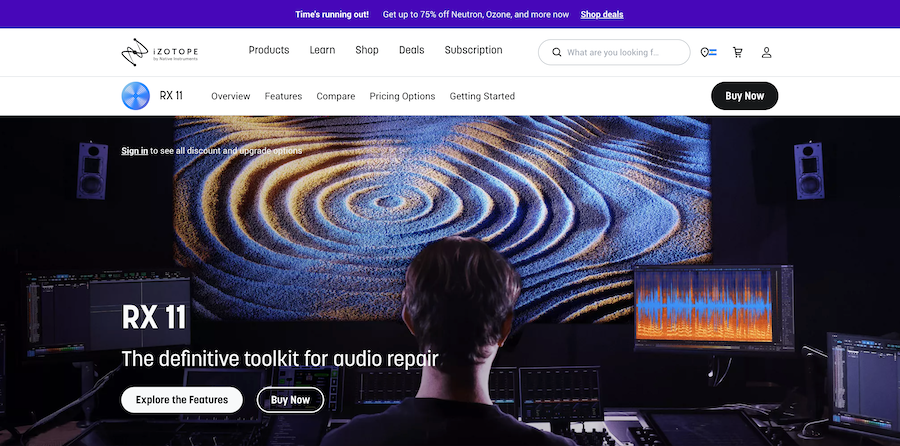The height and width of the screenshot is (446, 900).
Task: Click the black Buy Now button in subnav
Action: tap(744, 96)
